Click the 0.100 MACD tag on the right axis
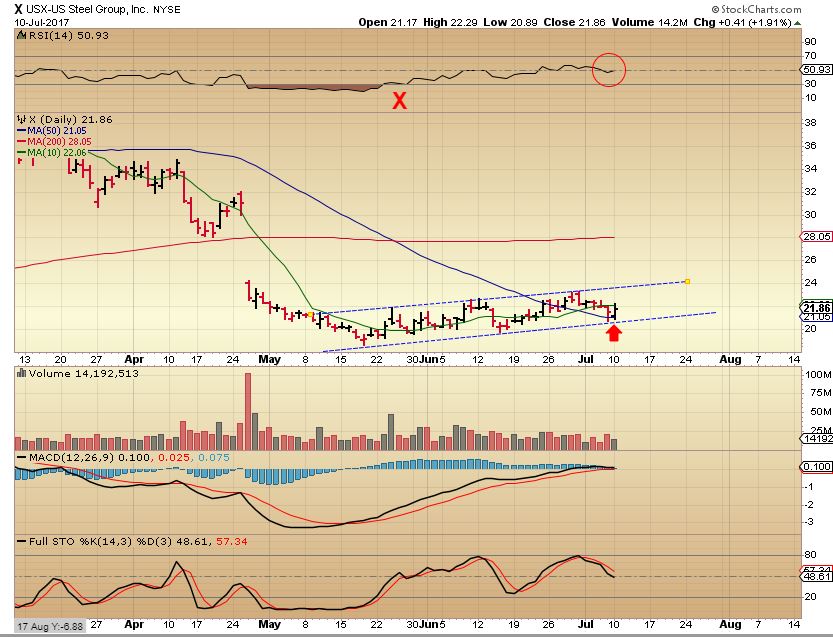The height and width of the screenshot is (637, 833). (817, 466)
